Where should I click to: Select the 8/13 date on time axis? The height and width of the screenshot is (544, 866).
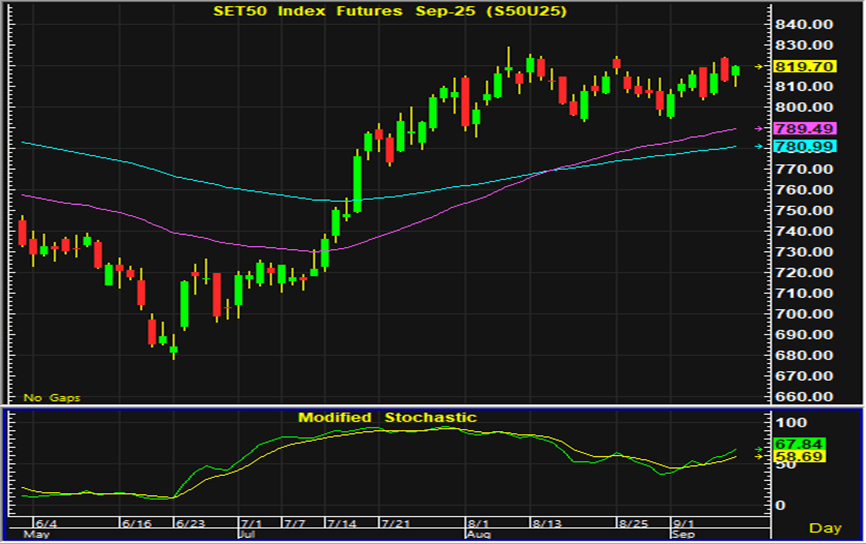point(549,523)
